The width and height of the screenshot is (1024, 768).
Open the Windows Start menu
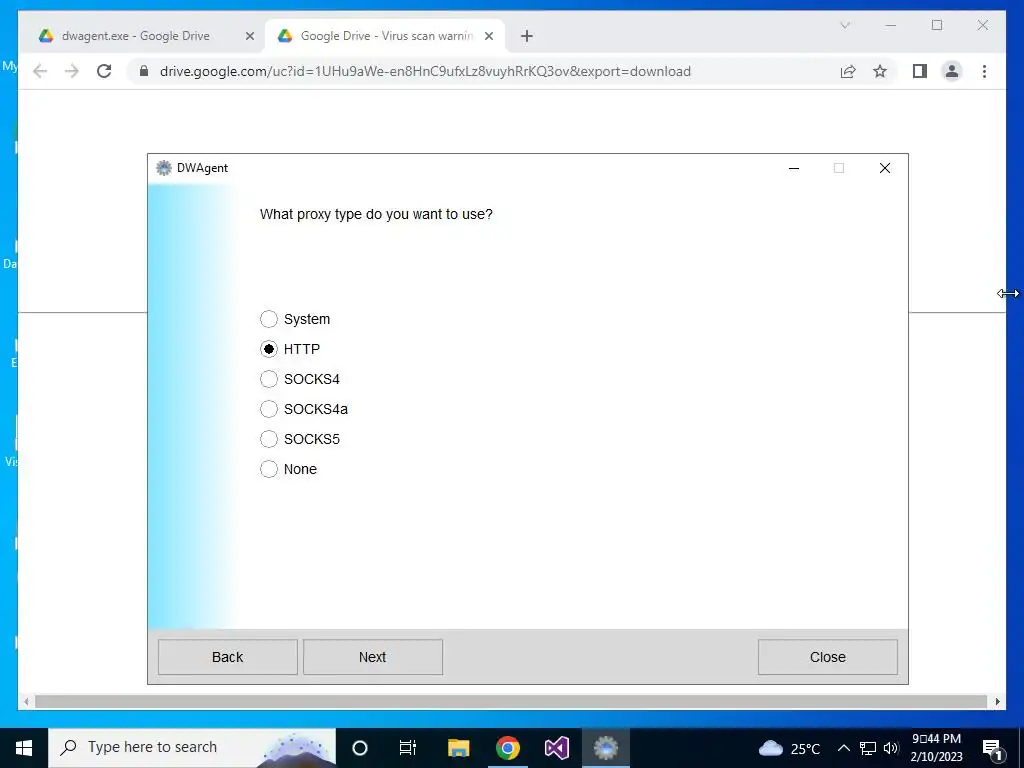point(24,748)
